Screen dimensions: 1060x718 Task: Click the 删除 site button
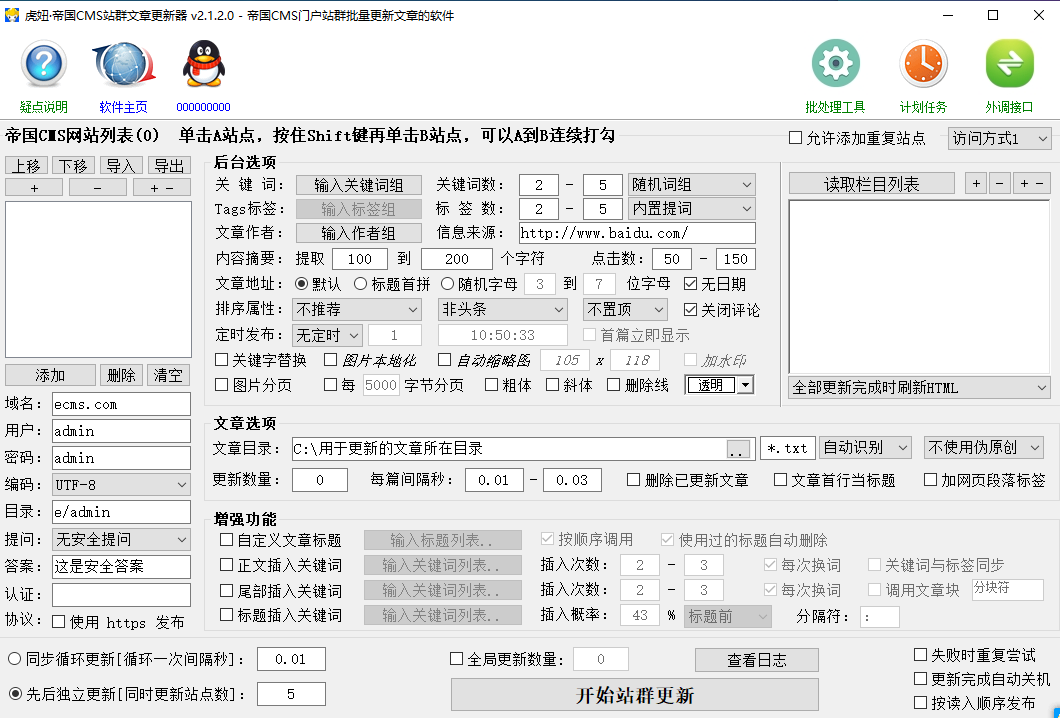121,375
